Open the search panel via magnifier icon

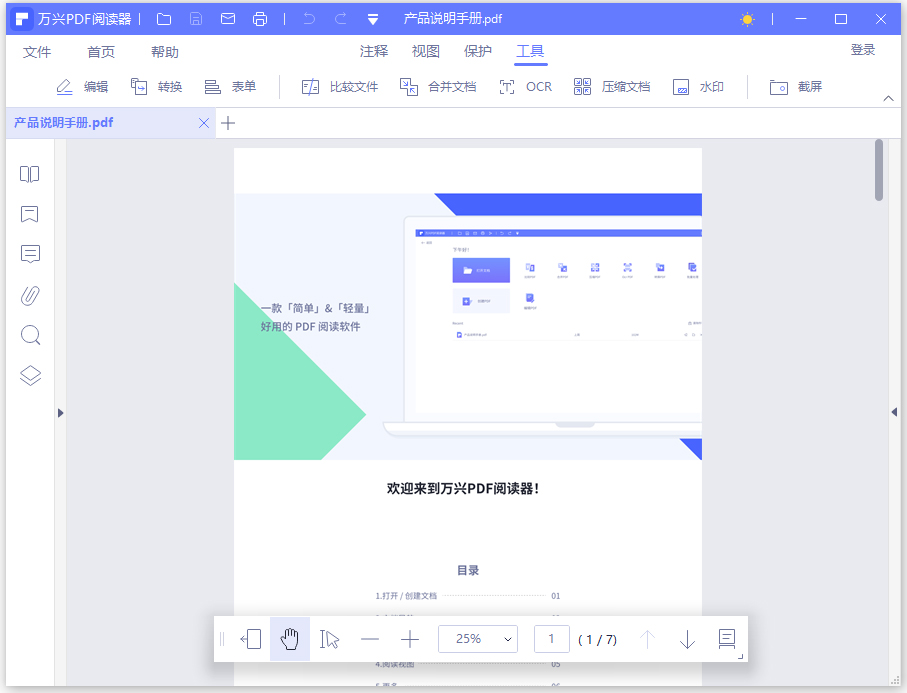click(x=29, y=335)
